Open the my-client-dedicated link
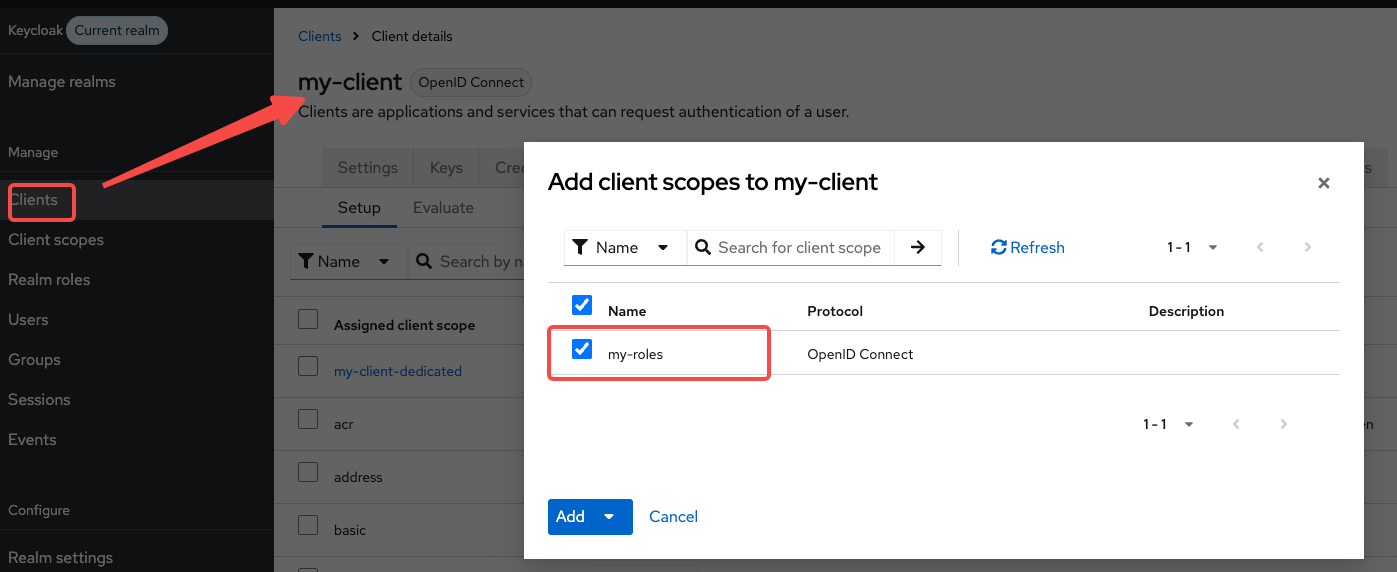 click(398, 371)
